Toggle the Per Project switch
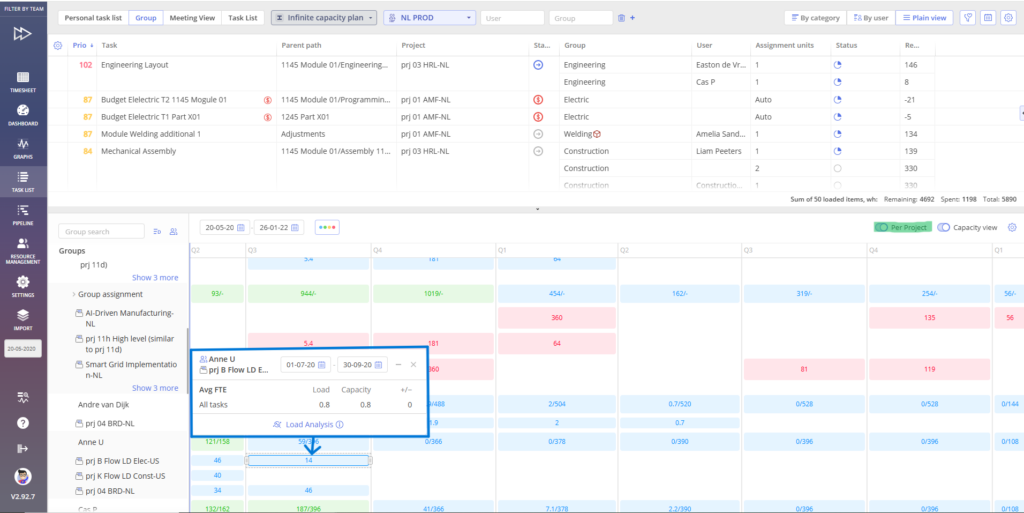 pos(882,227)
